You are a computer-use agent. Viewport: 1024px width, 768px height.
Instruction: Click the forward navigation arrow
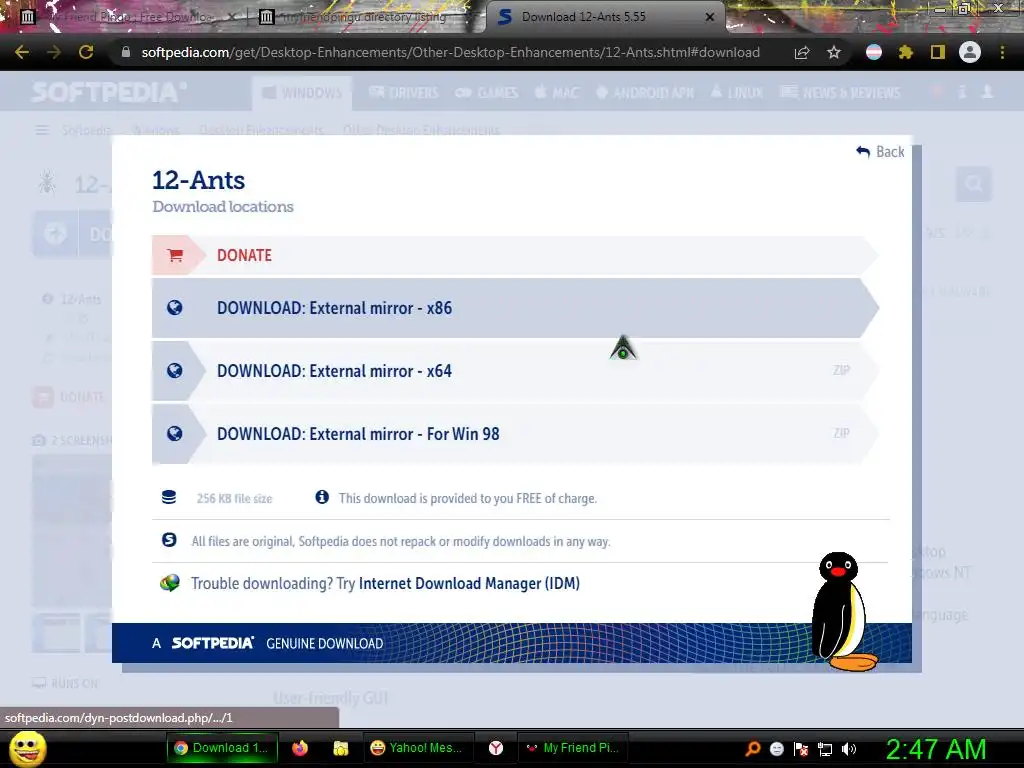pyautogui.click(x=54, y=52)
